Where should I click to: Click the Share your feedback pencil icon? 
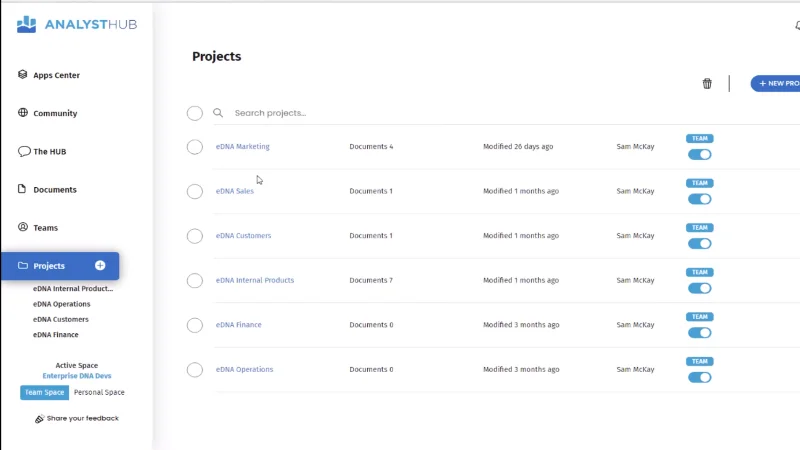point(39,419)
